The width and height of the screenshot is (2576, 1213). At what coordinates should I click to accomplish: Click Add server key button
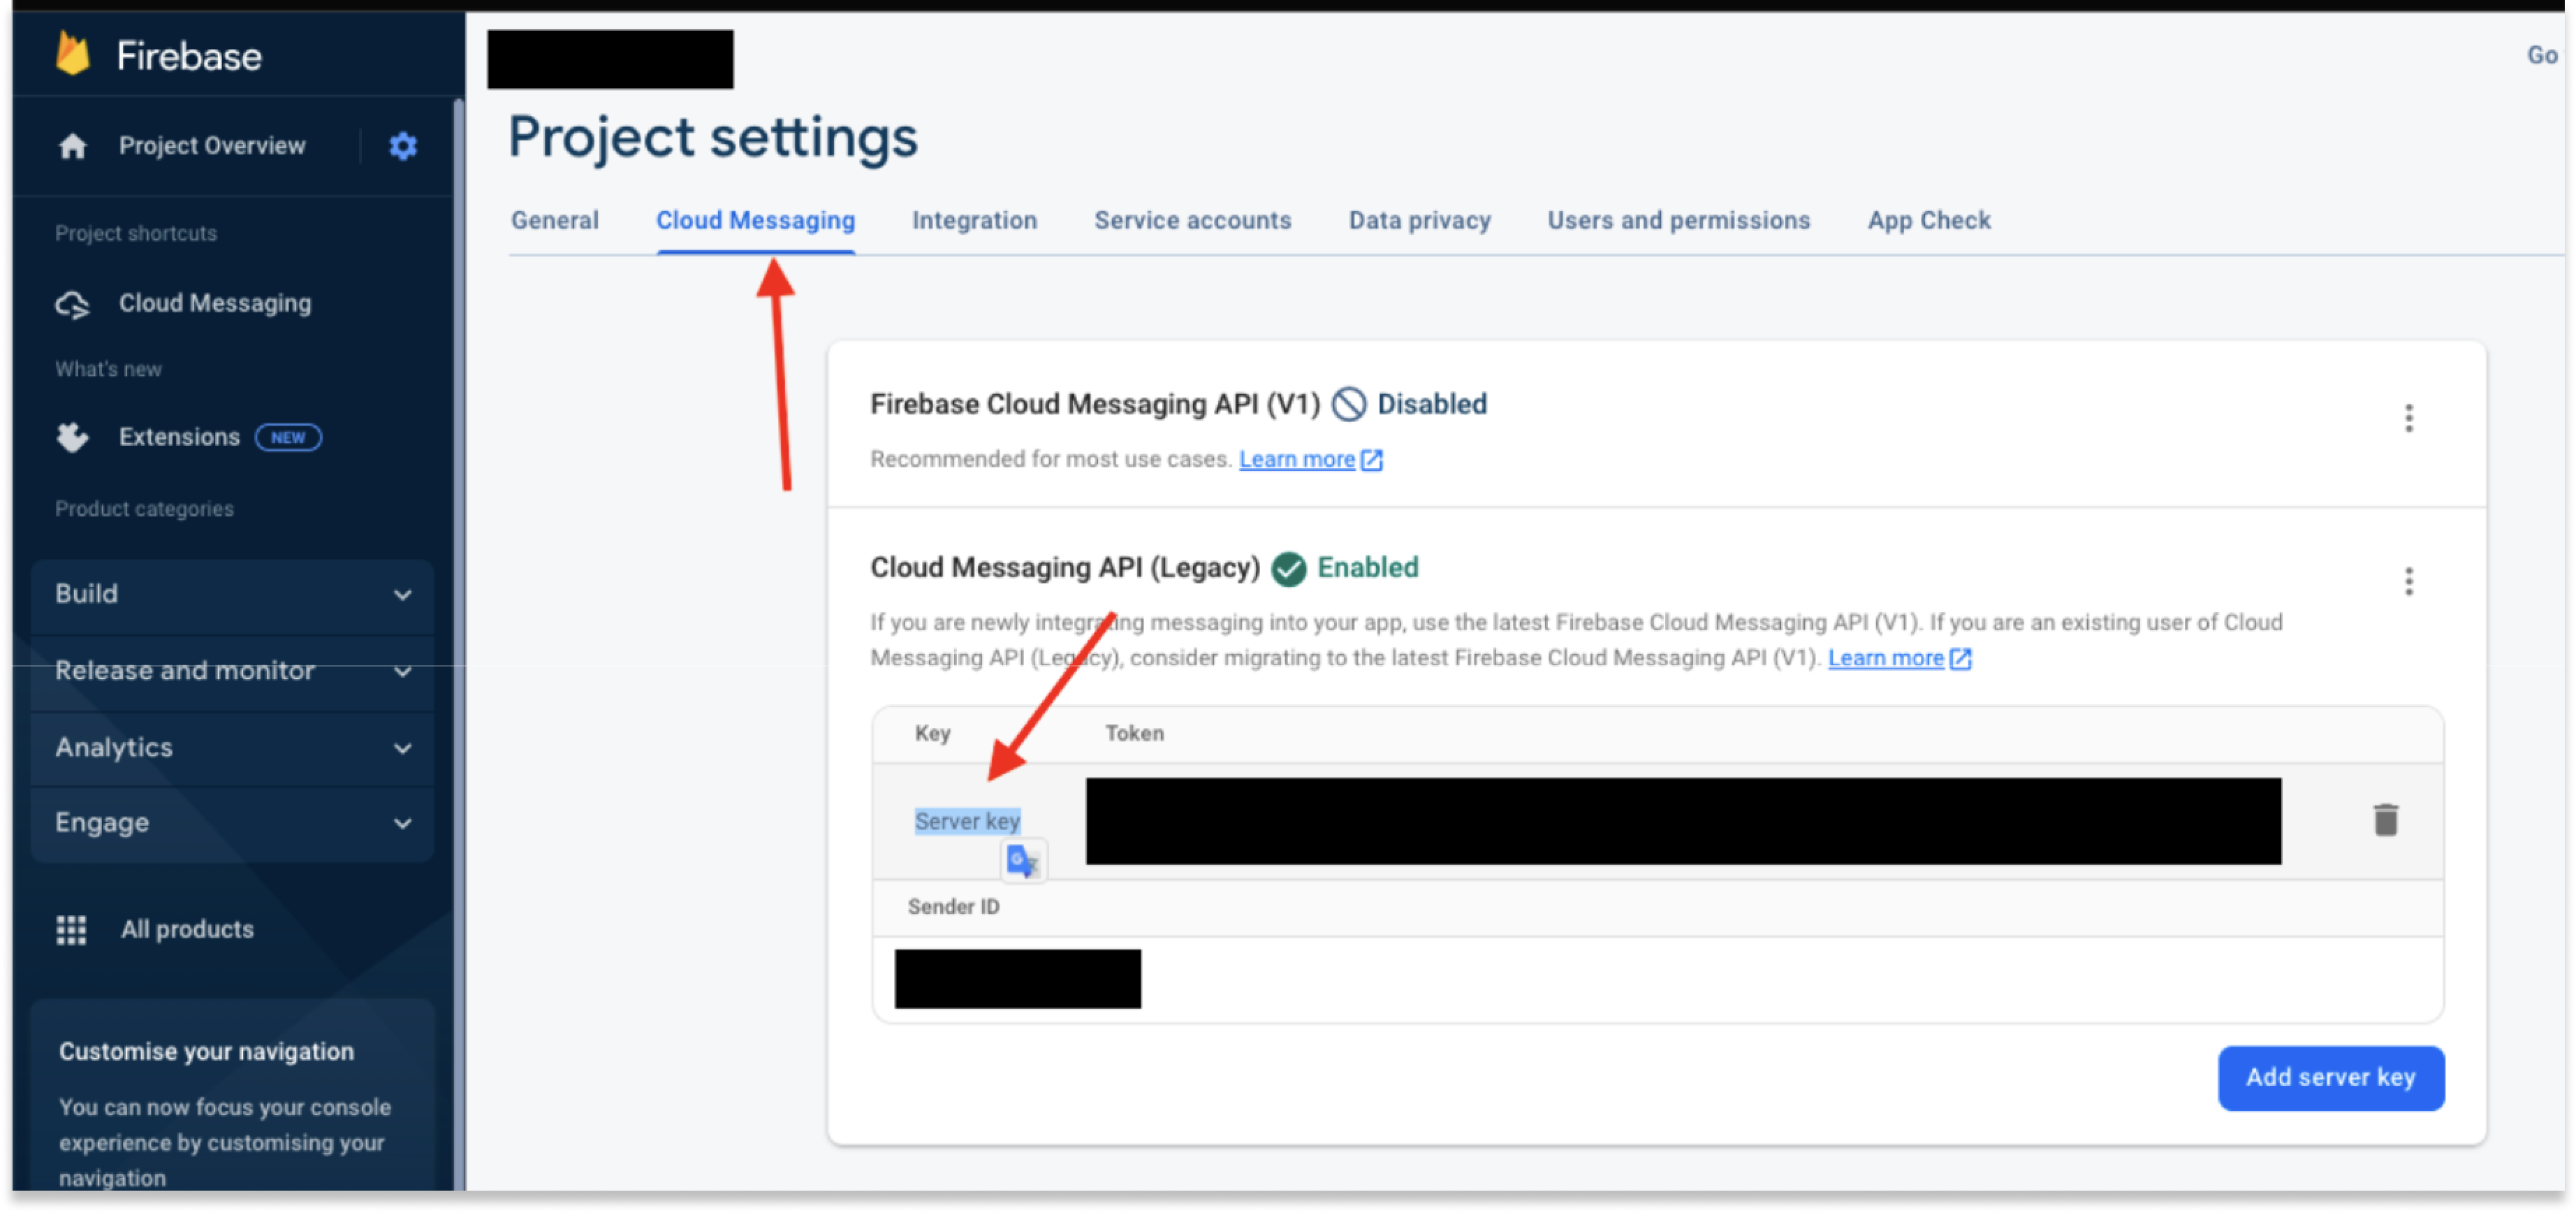[x=2330, y=1078]
